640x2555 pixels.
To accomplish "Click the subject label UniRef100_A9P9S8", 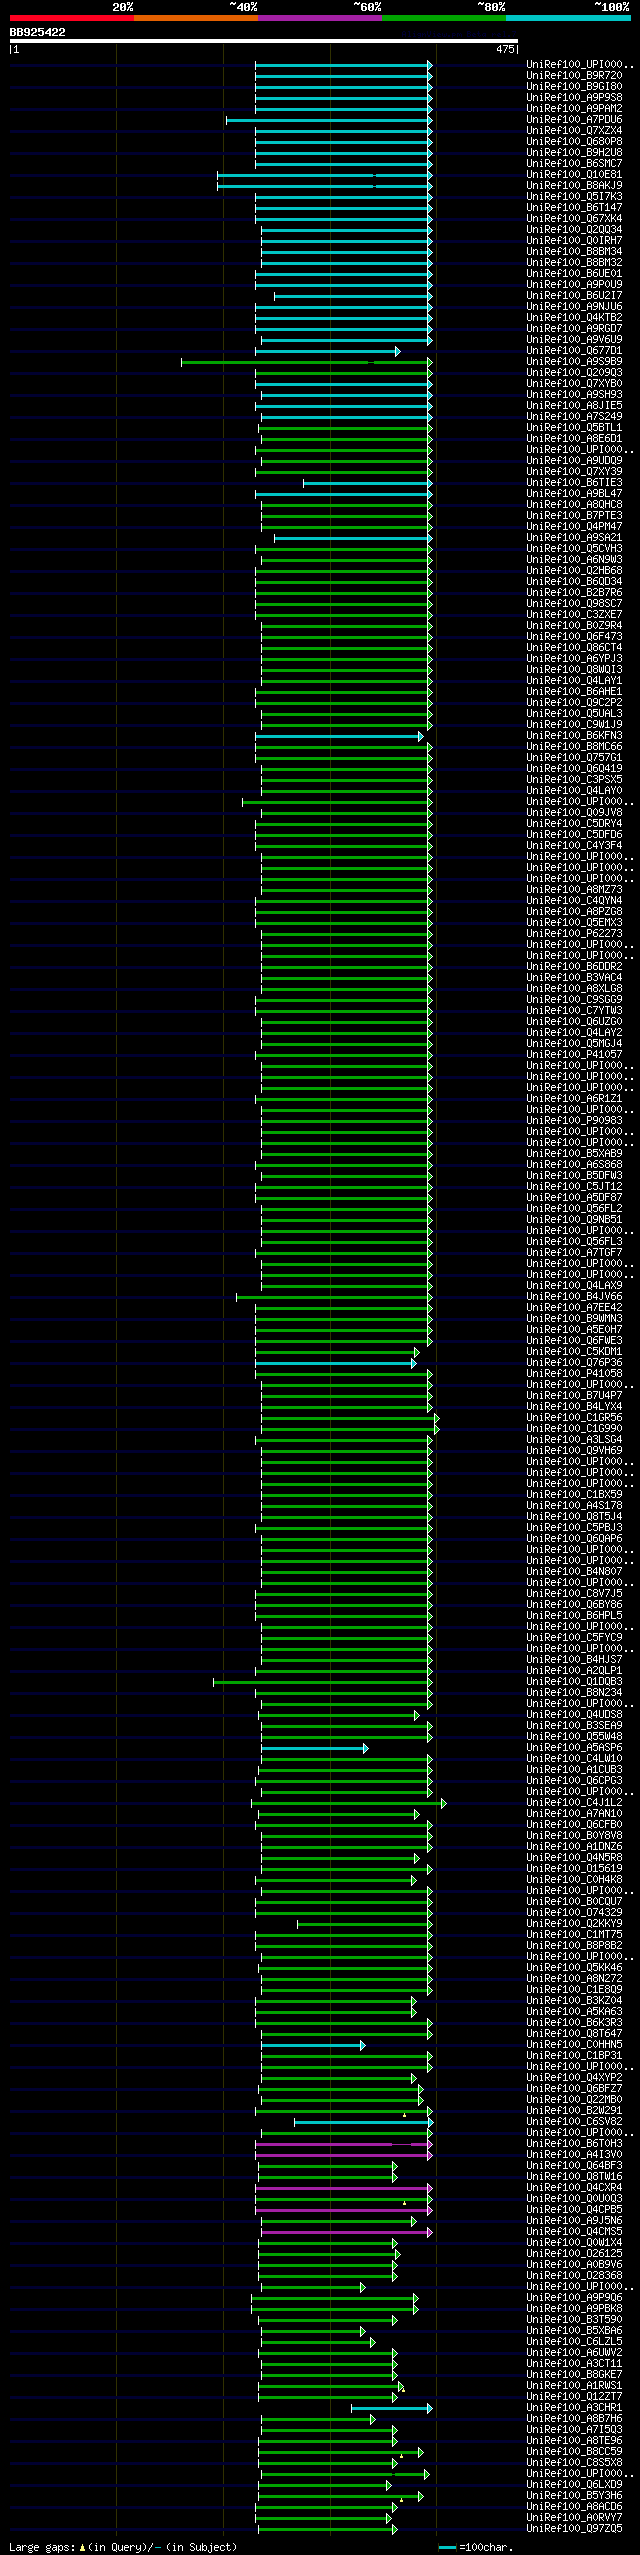I will tap(574, 98).
